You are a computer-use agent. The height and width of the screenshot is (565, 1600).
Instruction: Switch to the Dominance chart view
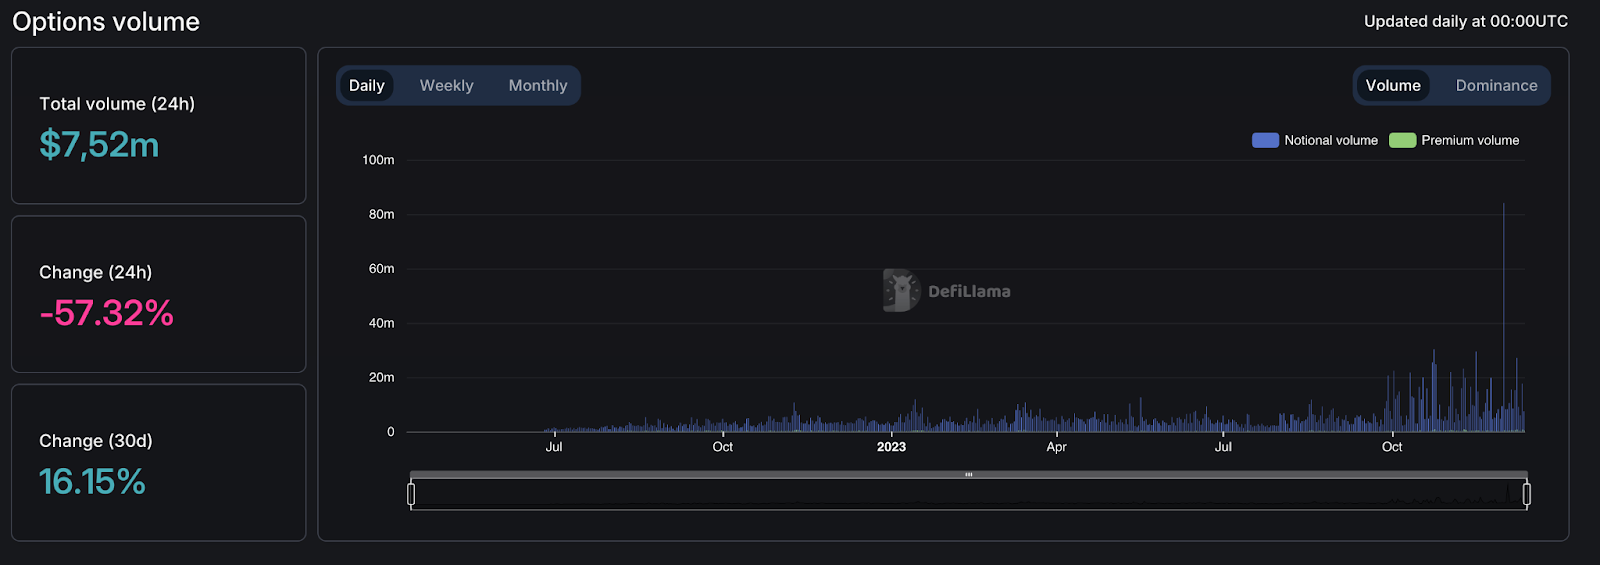(x=1496, y=86)
